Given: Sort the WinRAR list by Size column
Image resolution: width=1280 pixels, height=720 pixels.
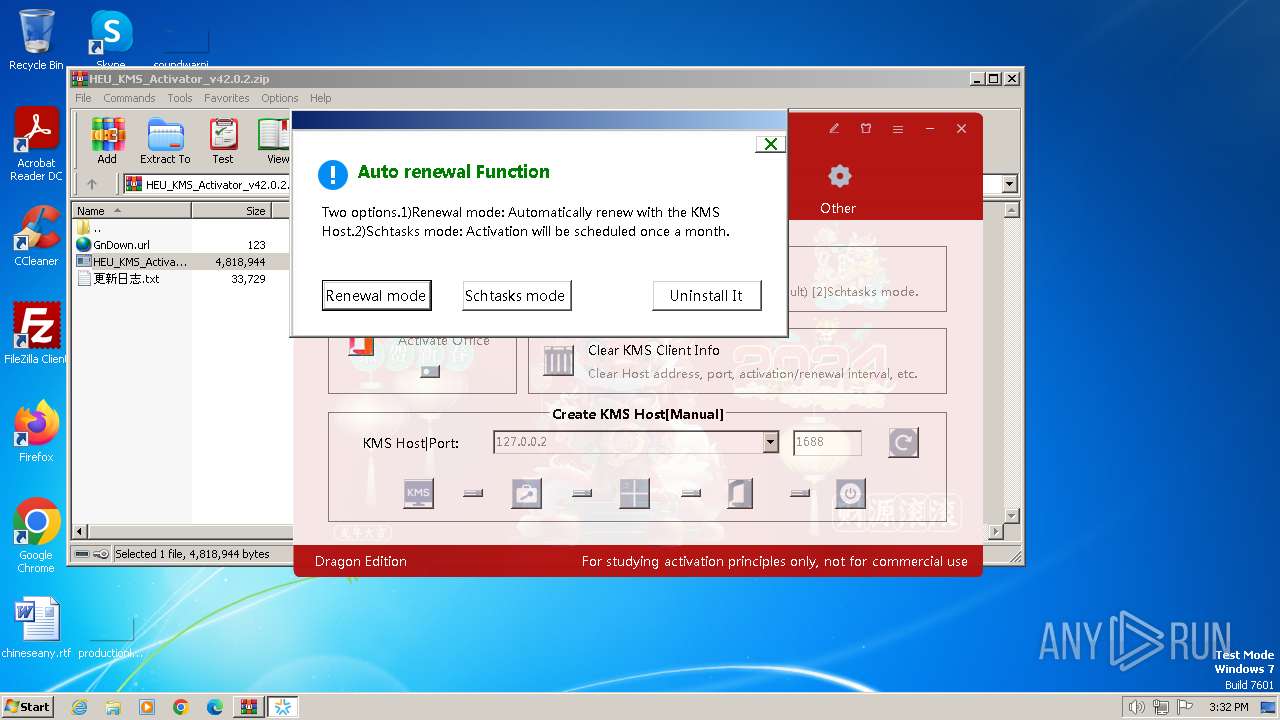Looking at the screenshot, I should click(232, 211).
